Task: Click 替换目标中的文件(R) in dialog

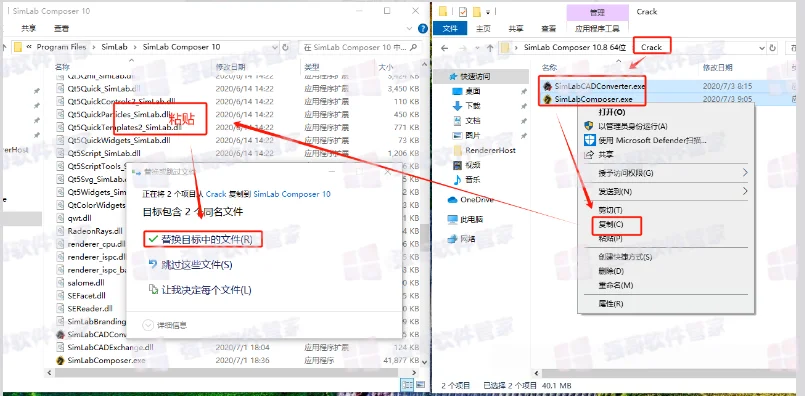Action: [206, 239]
